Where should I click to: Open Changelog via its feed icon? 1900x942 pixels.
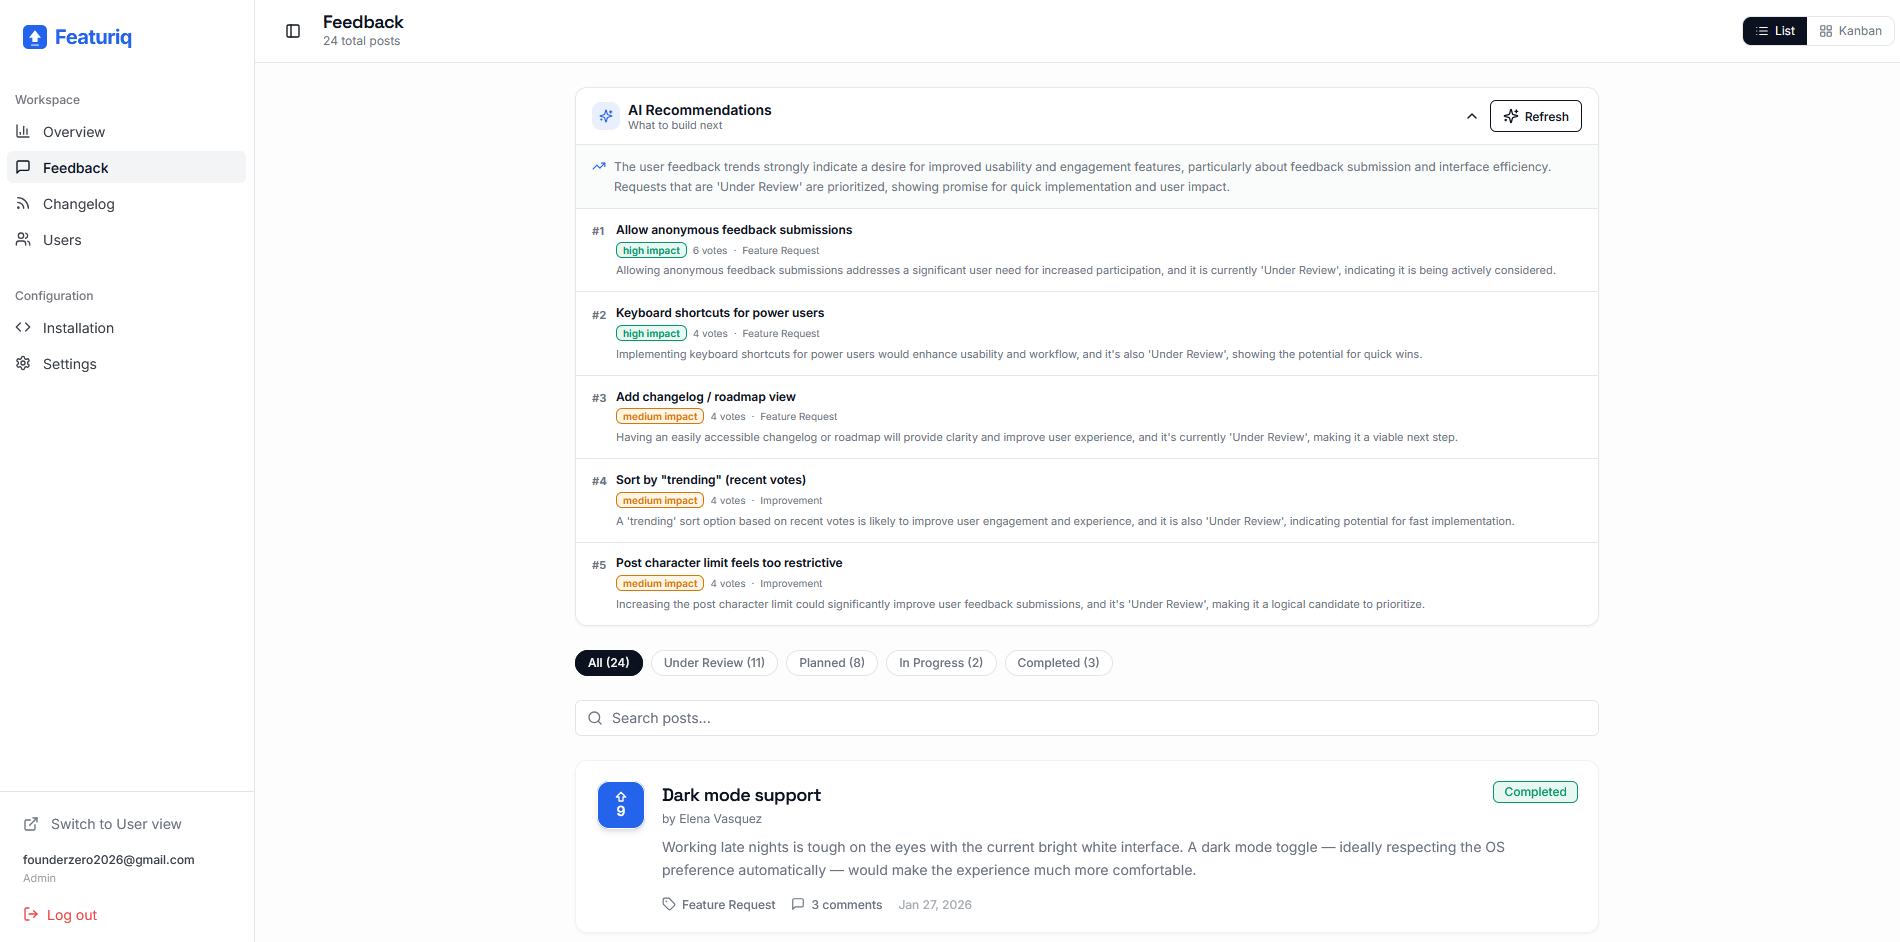[x=23, y=204]
